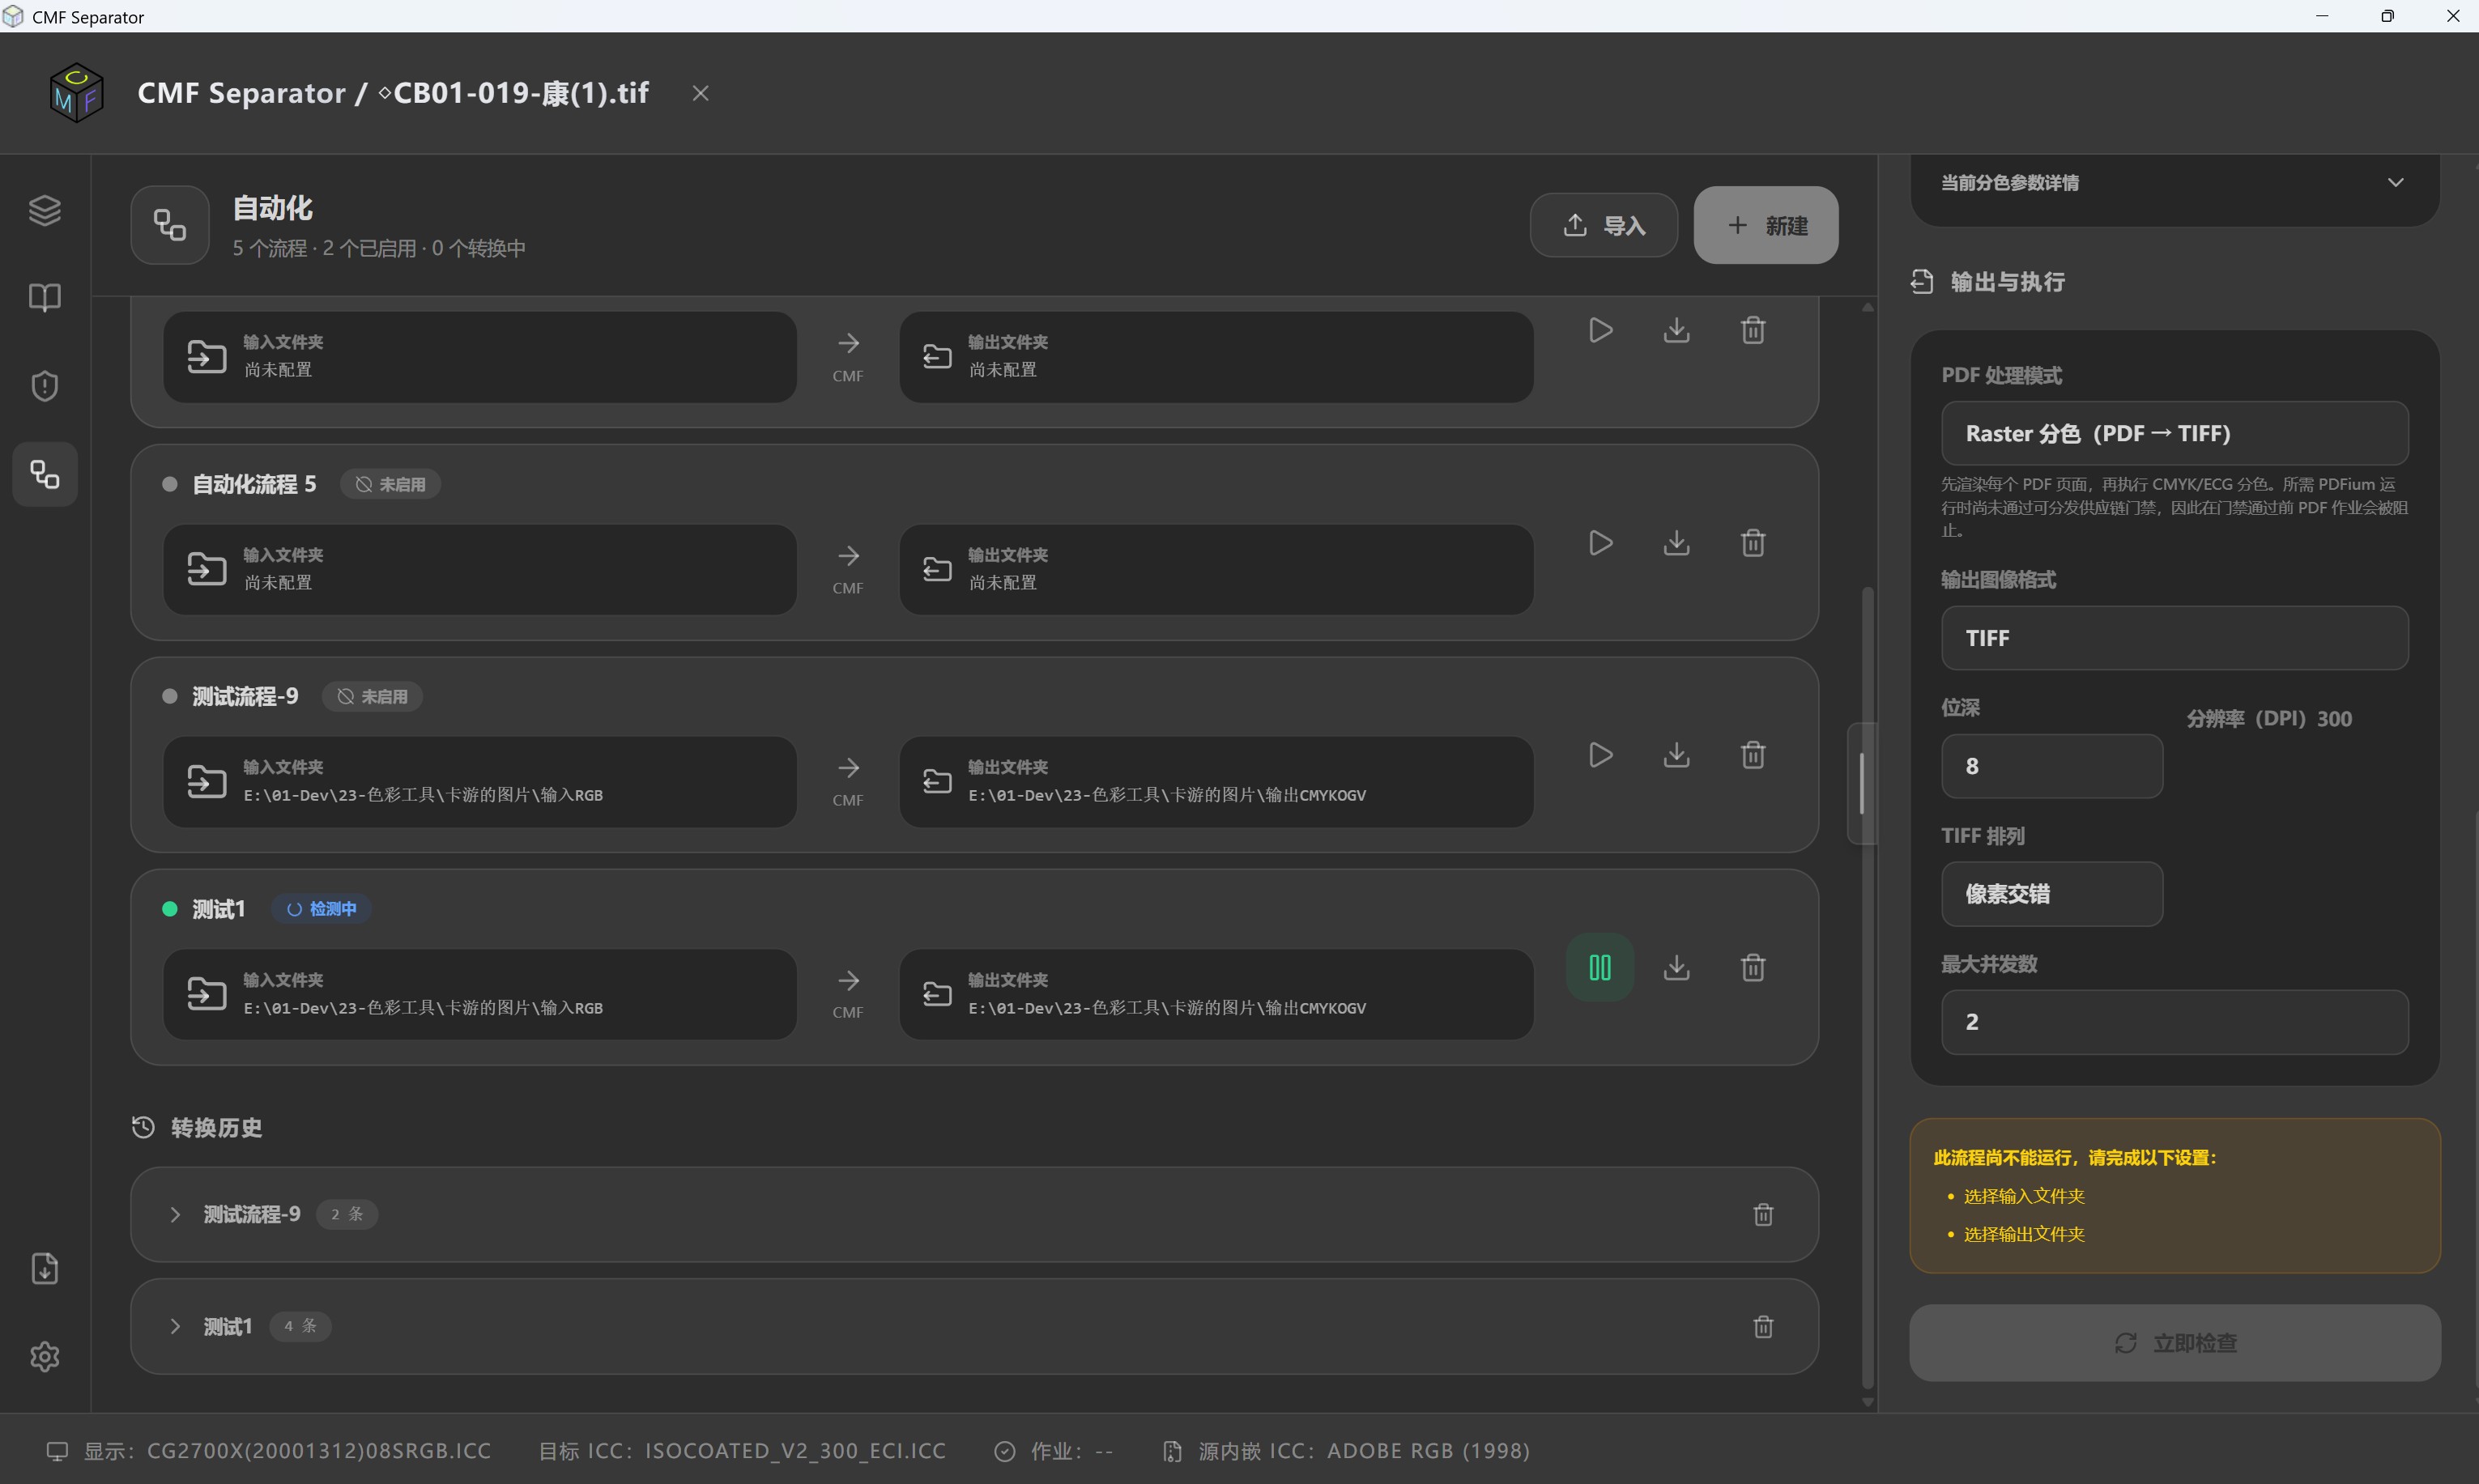
Task: Open the PDF 处理模式 Raster dropdown
Action: (2175, 433)
